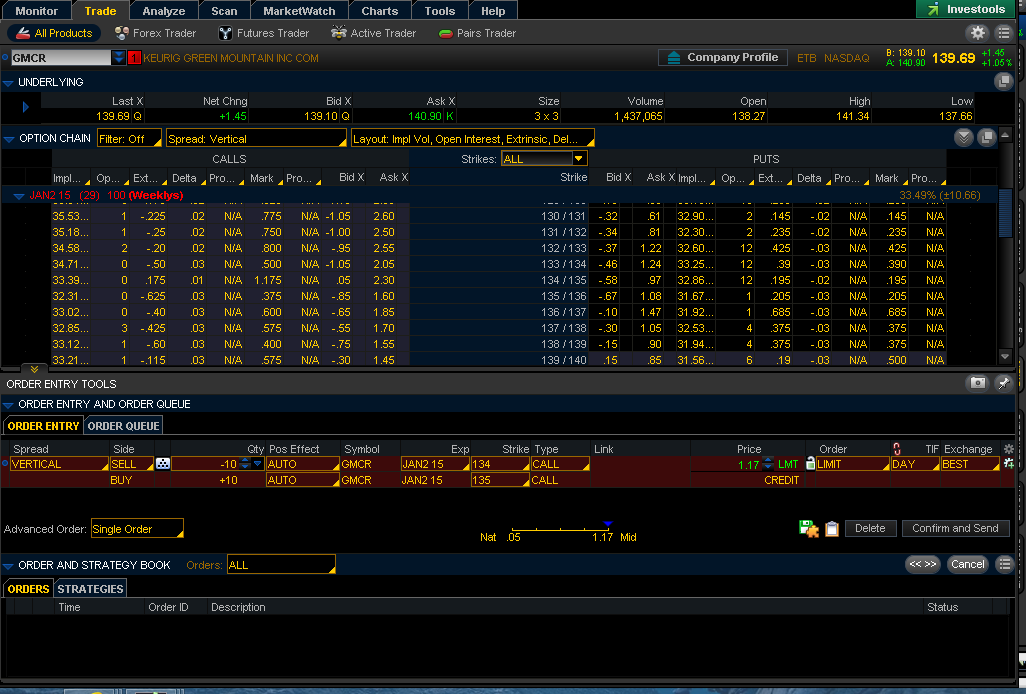1026x694 pixels.
Task: Switch to the Charts tab
Action: (380, 10)
